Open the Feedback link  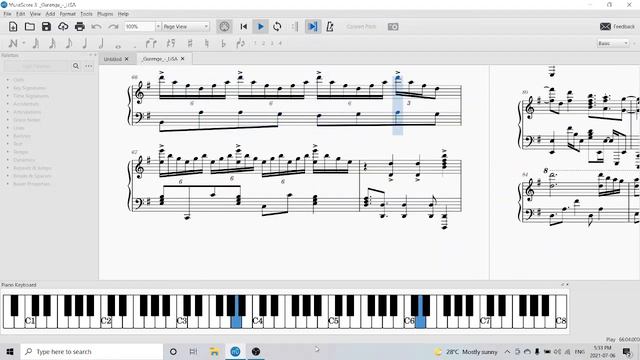tap(618, 27)
